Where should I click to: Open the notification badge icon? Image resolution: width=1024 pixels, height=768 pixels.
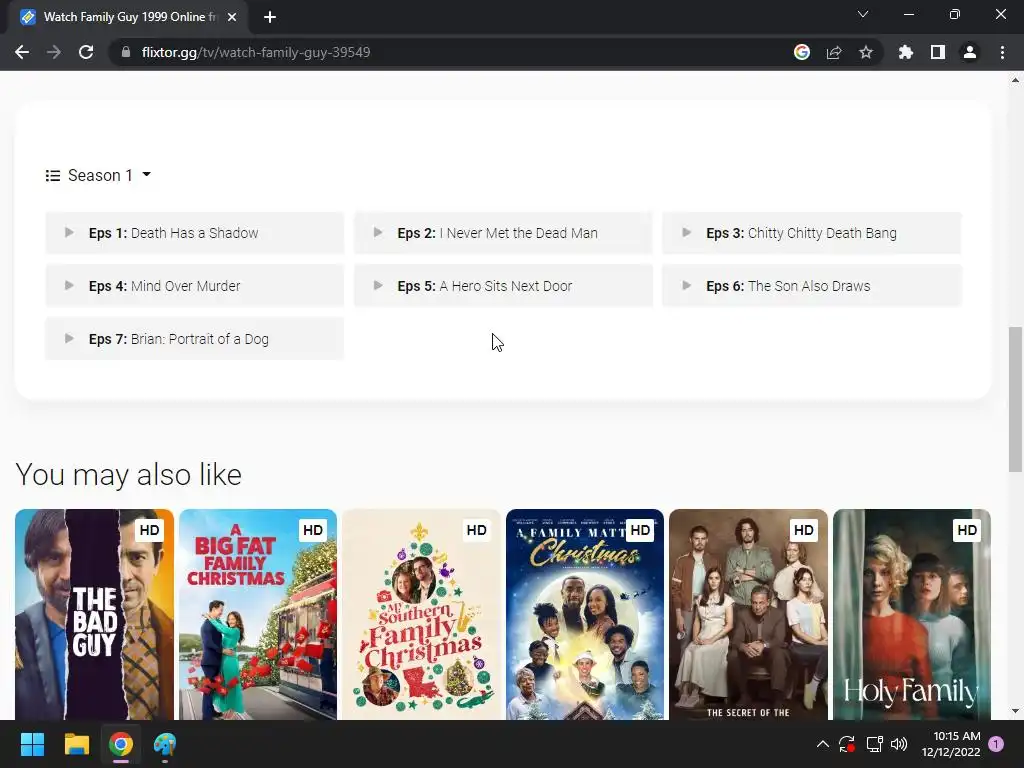[996, 744]
